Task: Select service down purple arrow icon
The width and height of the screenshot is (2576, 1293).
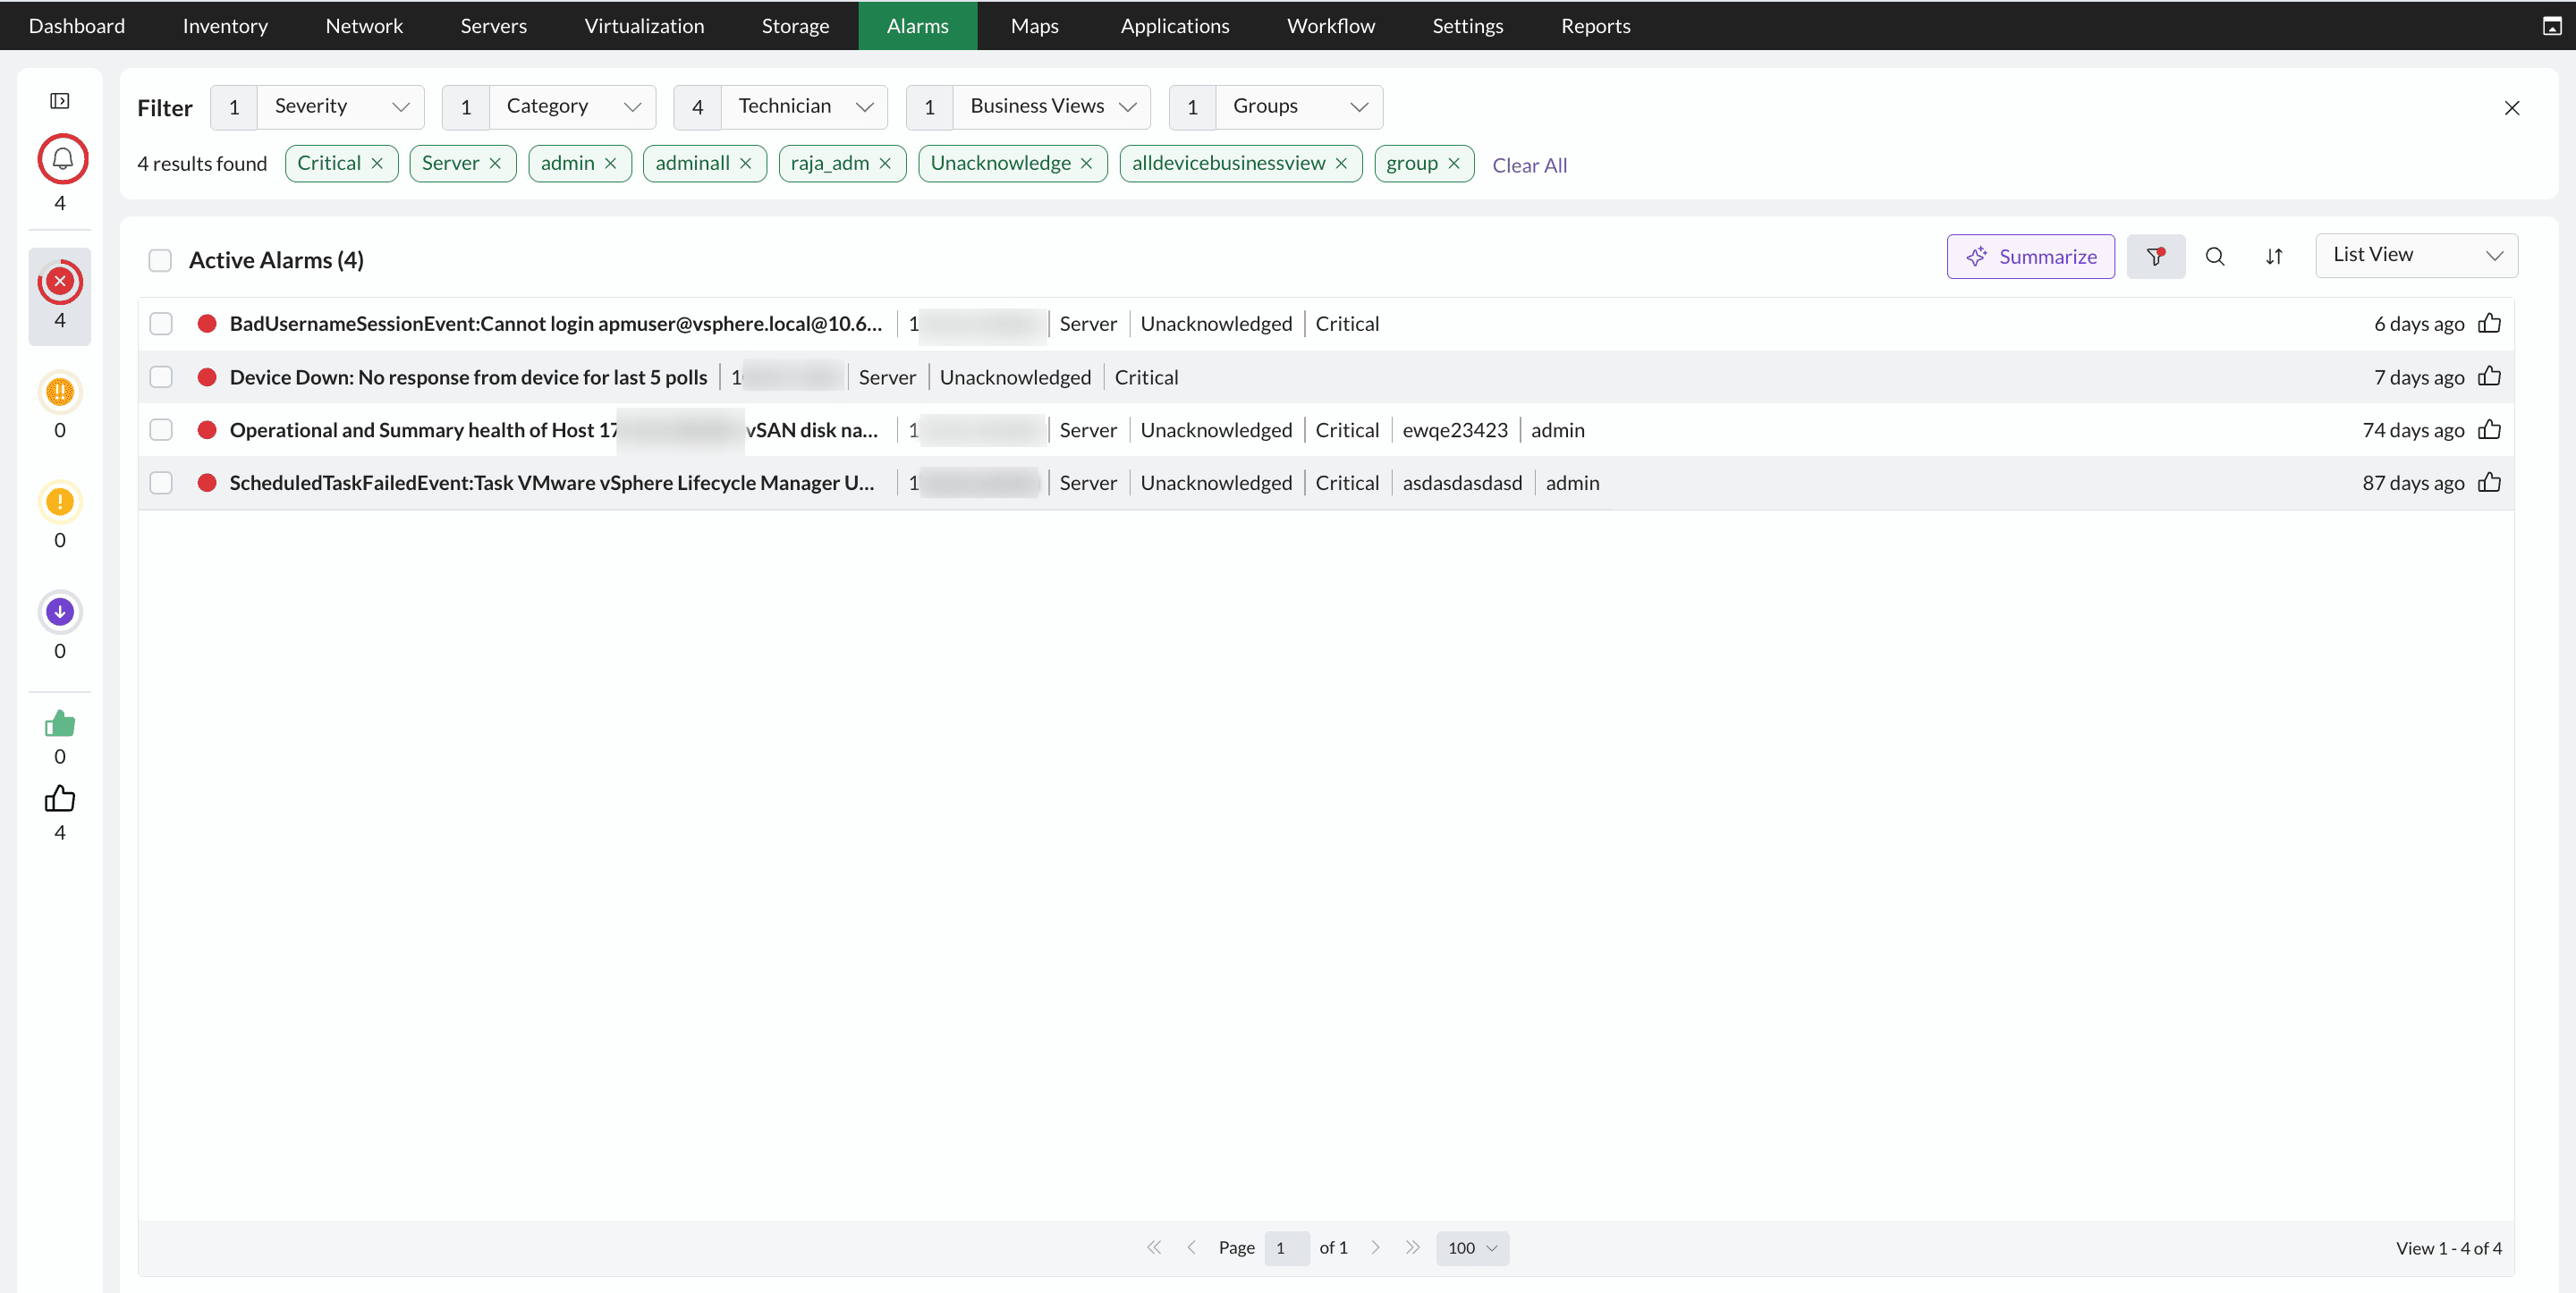Action: coord(60,612)
